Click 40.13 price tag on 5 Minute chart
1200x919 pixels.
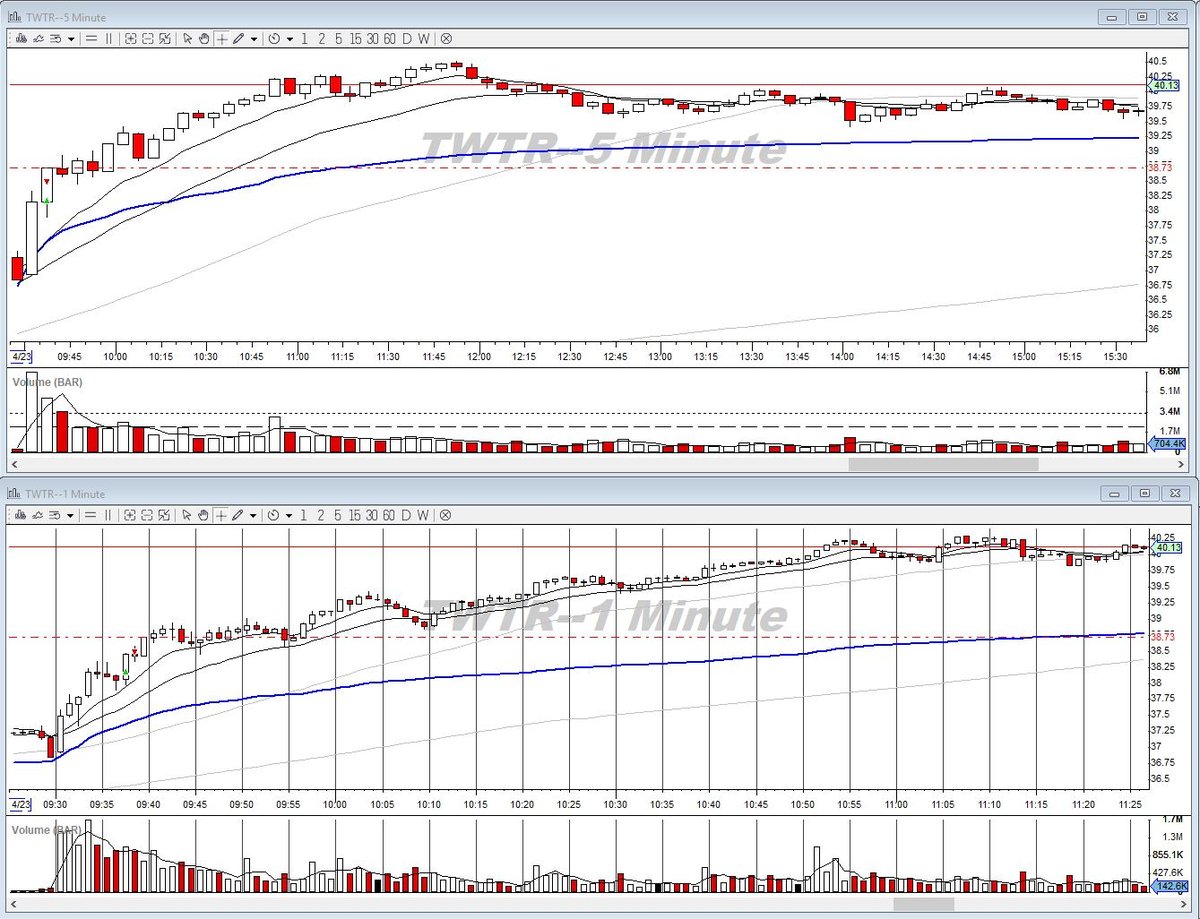pyautogui.click(x=1163, y=86)
